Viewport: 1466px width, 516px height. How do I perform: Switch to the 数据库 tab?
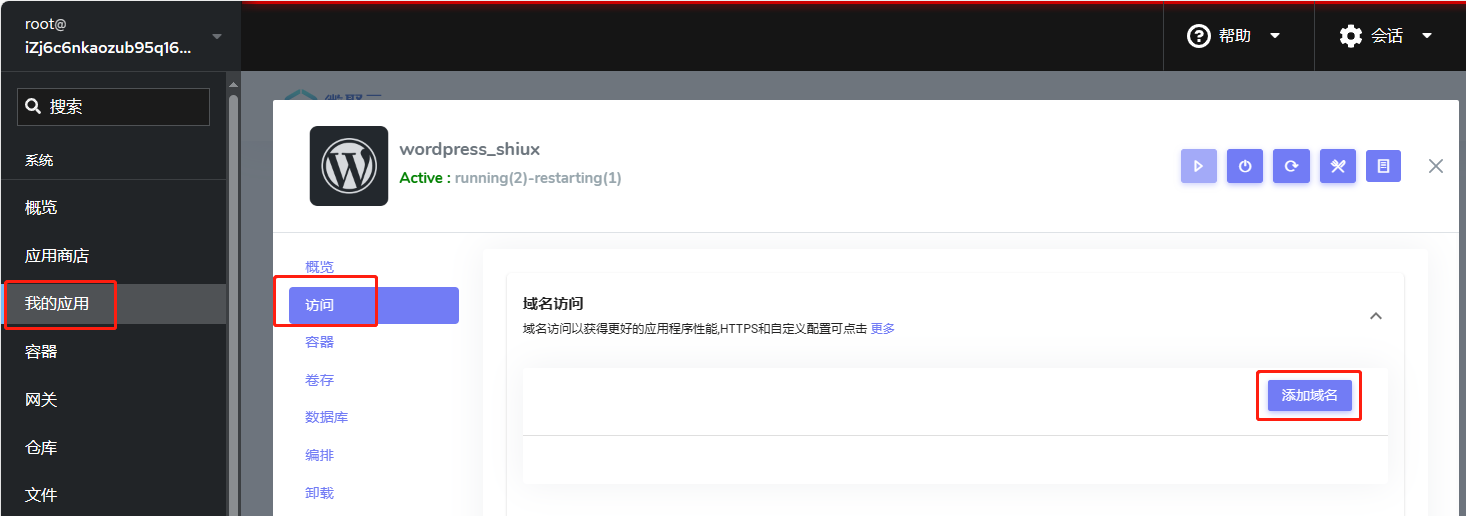click(326, 417)
